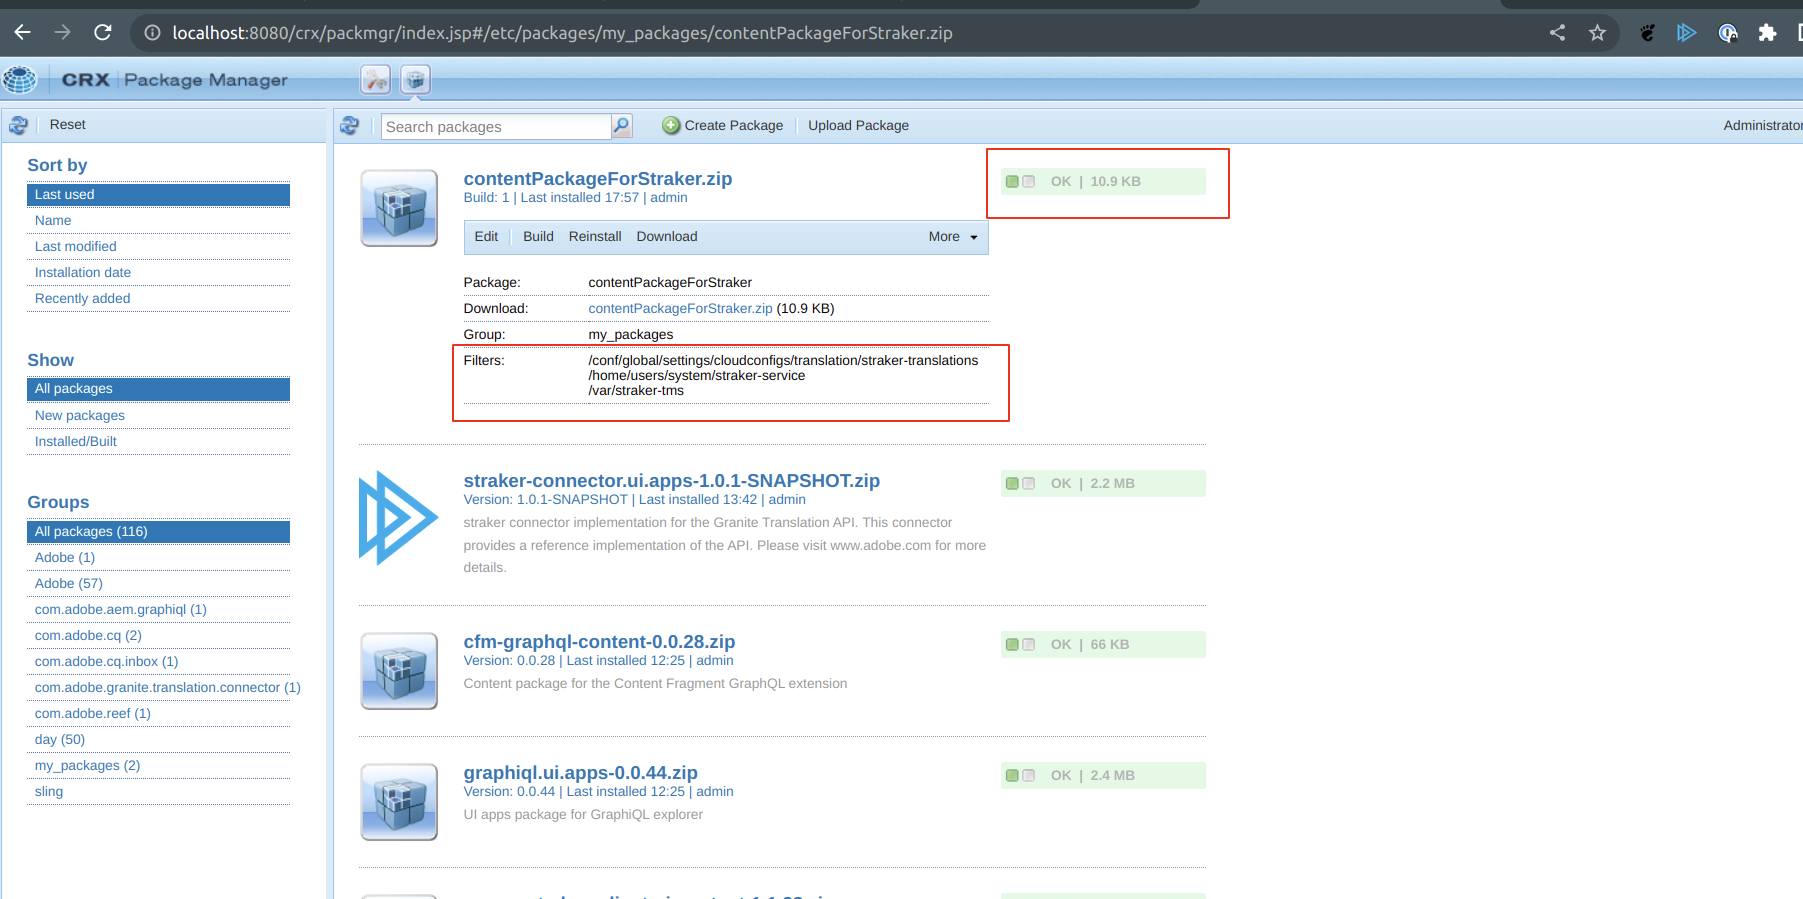Open the contentPackageForStraker.zip package title
Screen dimensions: 1803x899
pos(598,179)
